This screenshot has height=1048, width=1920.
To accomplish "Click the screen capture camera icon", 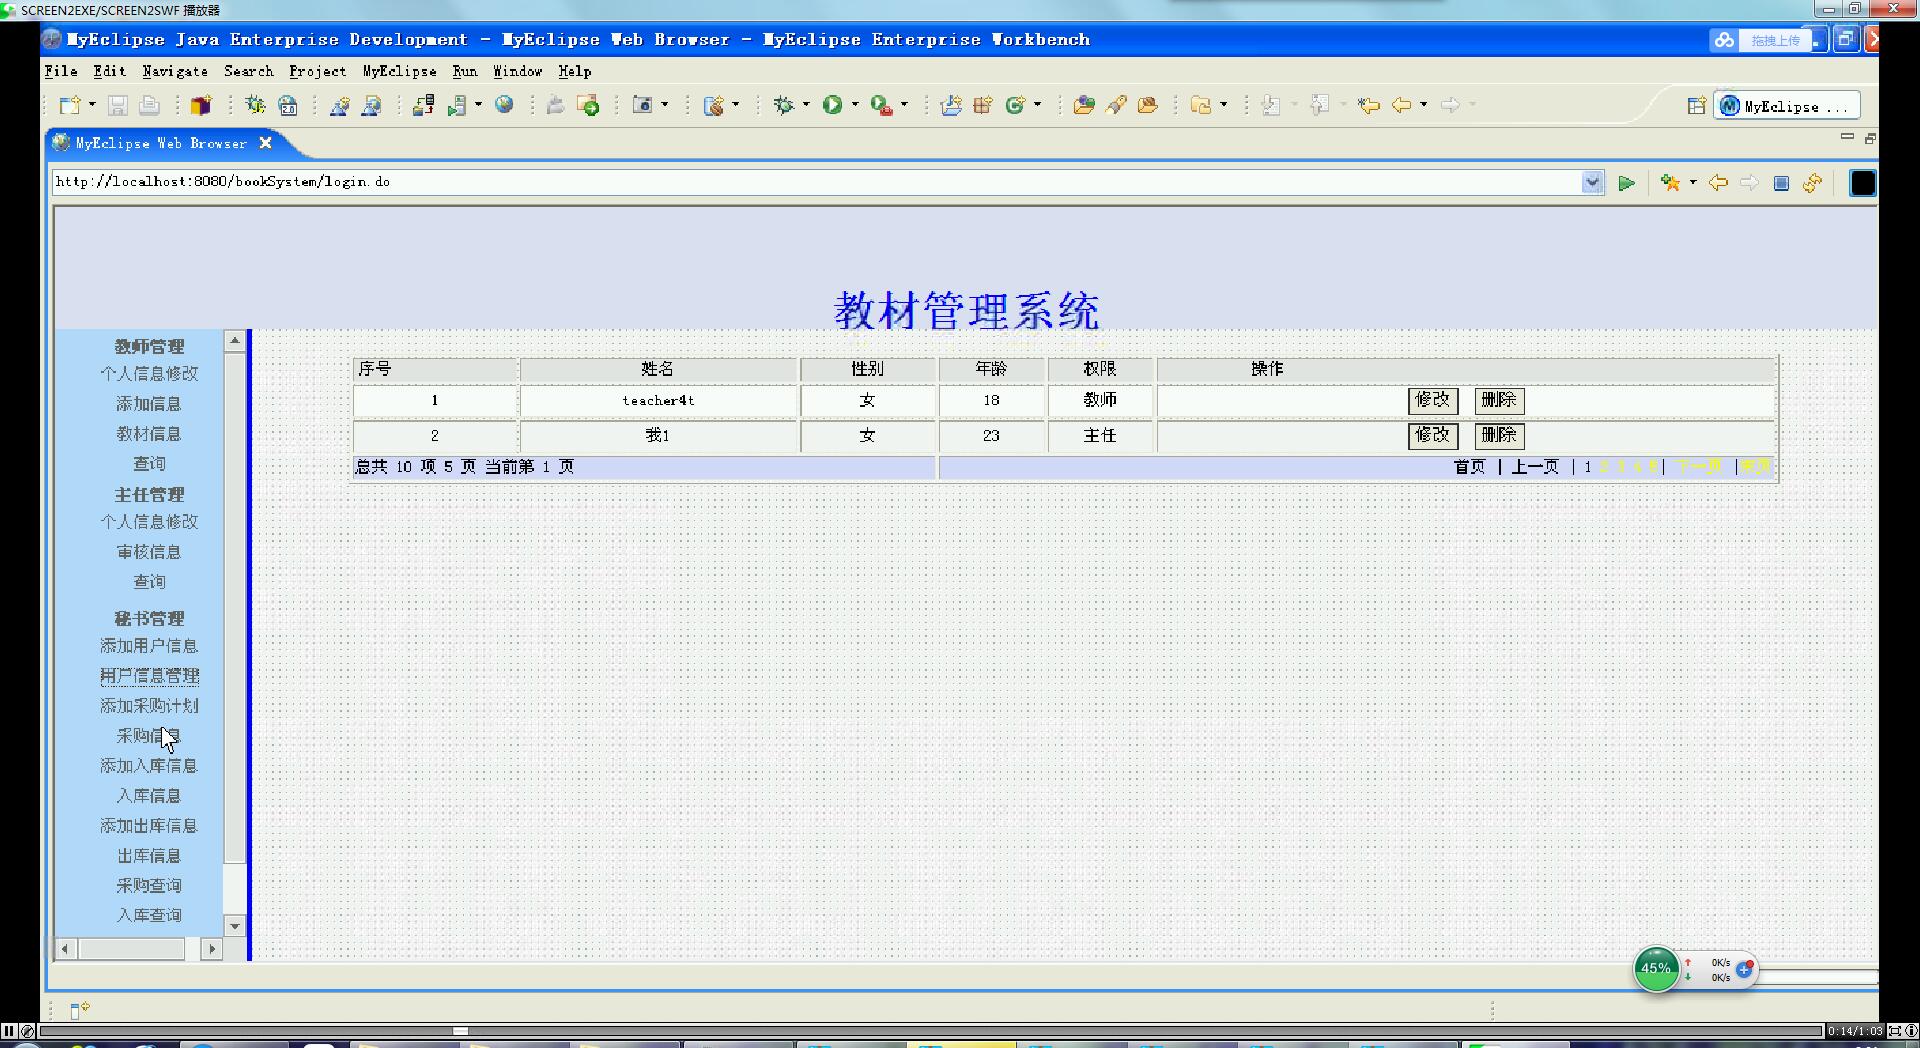I will 642,105.
